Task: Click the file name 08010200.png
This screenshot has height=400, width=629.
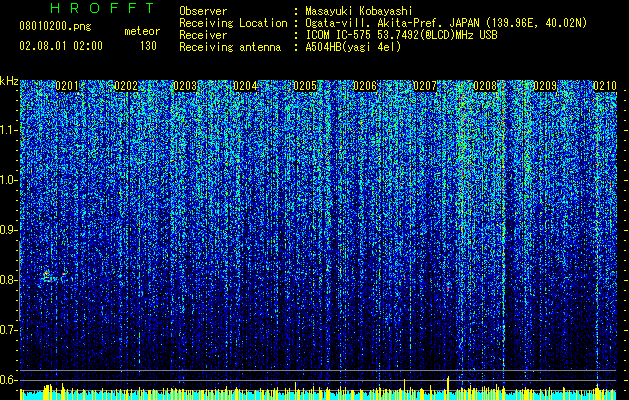Action: click(x=55, y=27)
